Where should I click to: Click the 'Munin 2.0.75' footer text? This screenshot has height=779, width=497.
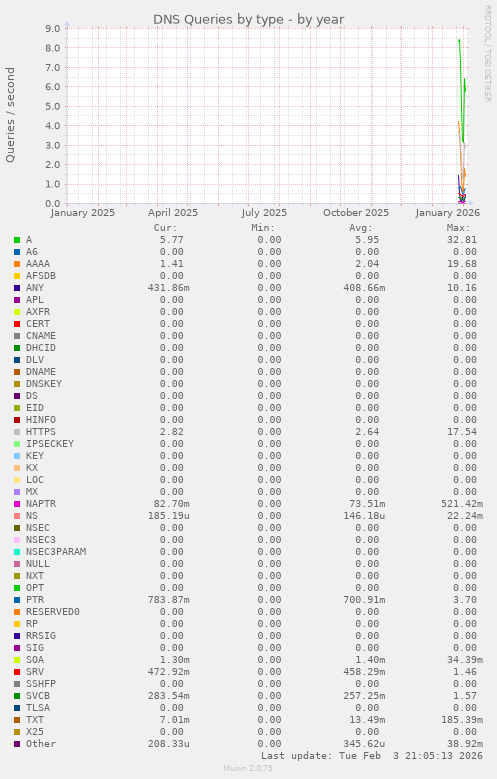[x=248, y=769]
